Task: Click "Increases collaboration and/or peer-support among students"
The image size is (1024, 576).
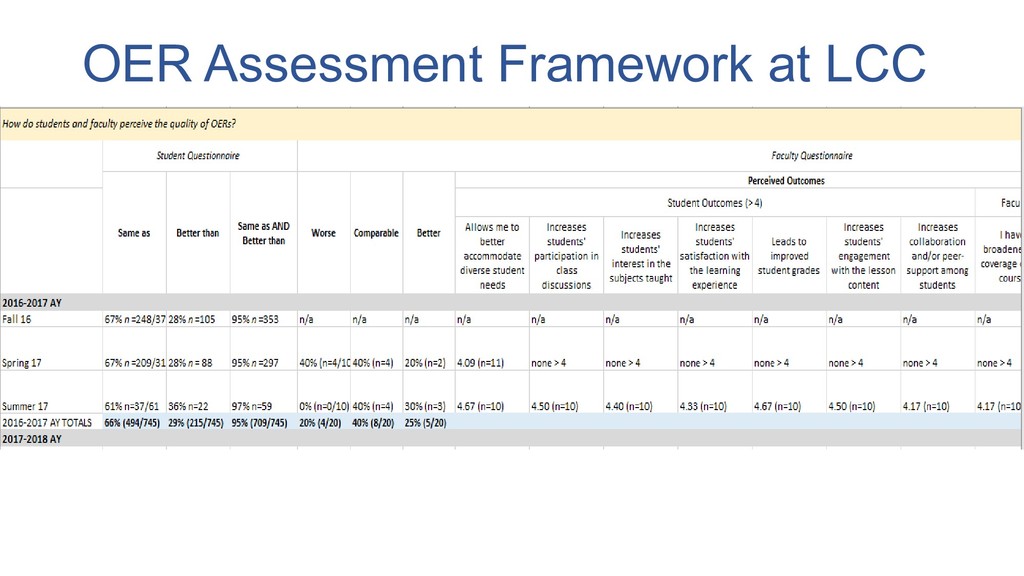Action: [x=937, y=256]
